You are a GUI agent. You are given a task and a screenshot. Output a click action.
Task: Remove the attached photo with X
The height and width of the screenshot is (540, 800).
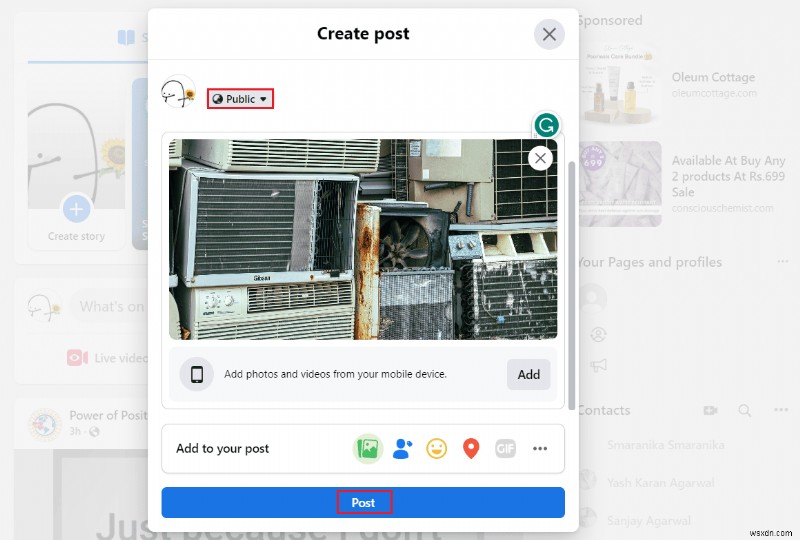[x=540, y=158]
